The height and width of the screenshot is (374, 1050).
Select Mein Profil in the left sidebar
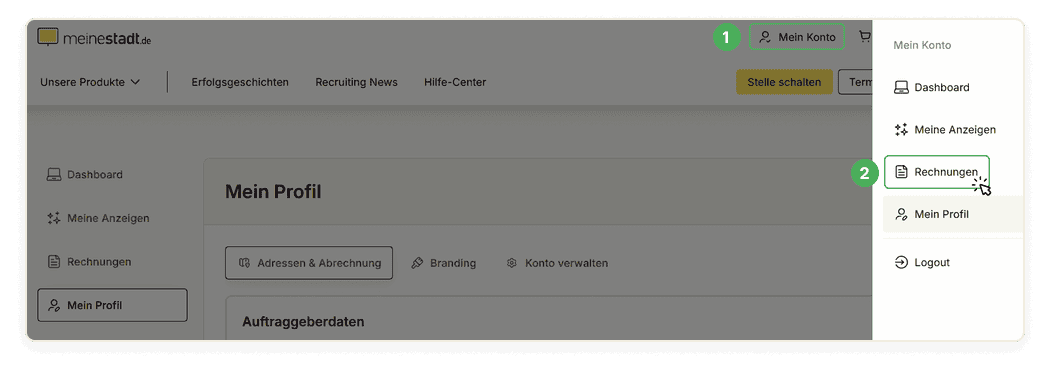(x=112, y=305)
